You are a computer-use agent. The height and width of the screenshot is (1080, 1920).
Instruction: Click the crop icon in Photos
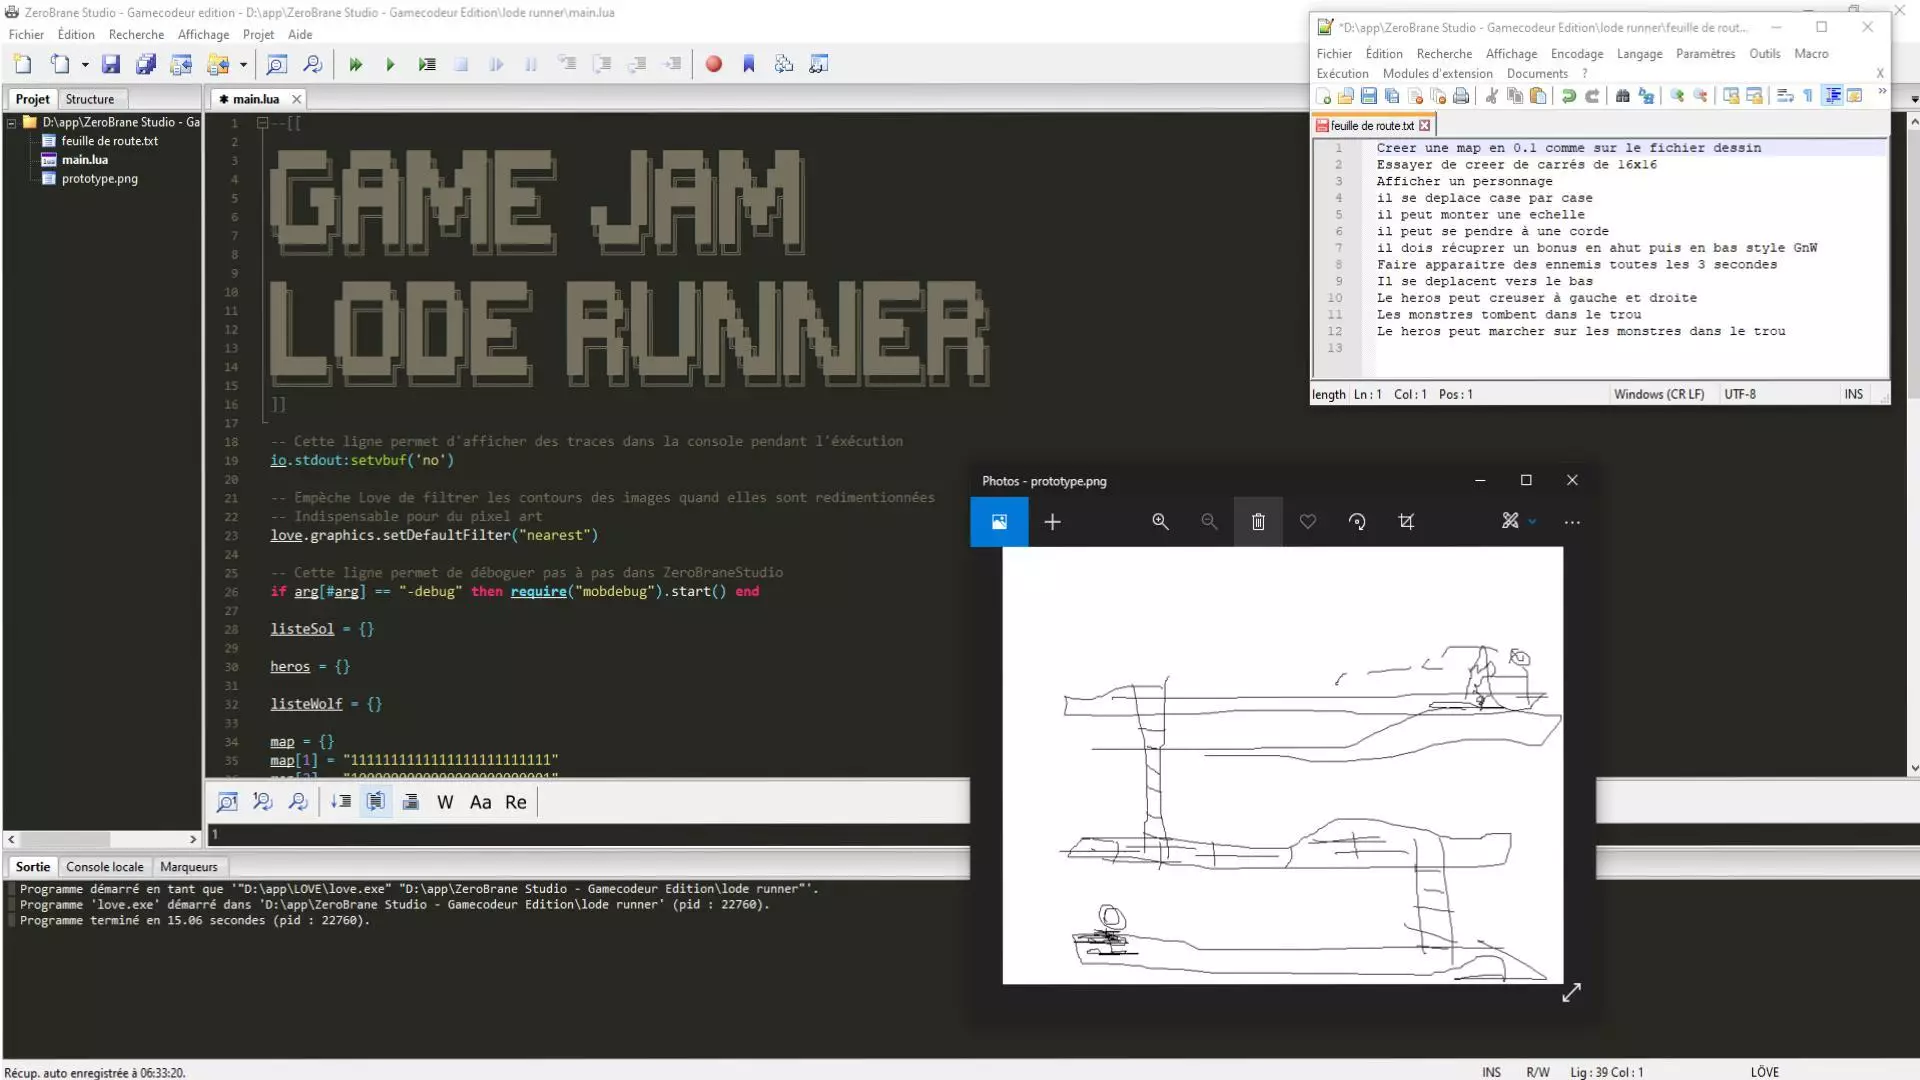click(x=1406, y=522)
